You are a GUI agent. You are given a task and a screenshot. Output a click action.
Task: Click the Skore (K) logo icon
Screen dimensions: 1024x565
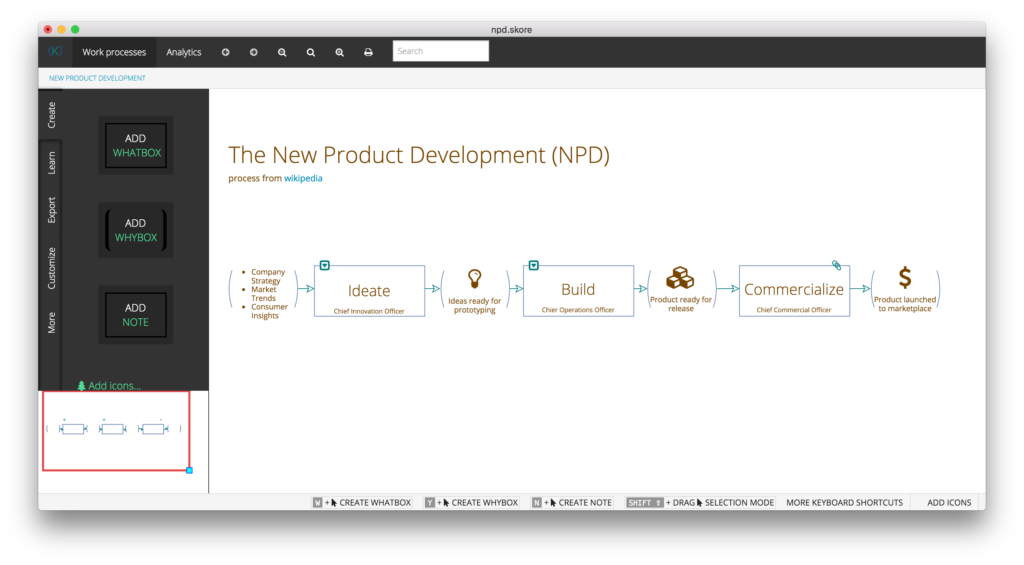click(x=55, y=51)
